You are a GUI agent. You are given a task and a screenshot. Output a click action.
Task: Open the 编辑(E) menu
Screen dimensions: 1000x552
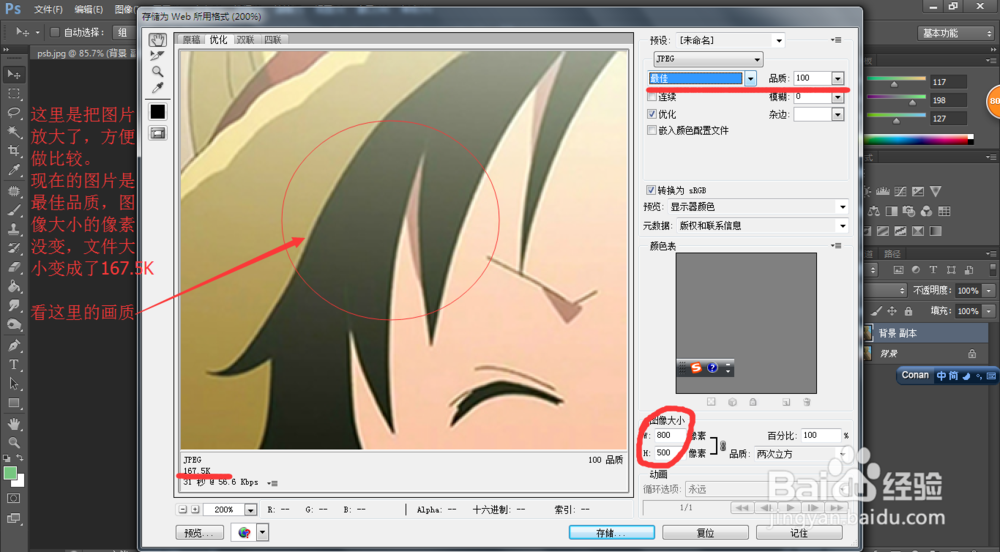pyautogui.click(x=89, y=10)
